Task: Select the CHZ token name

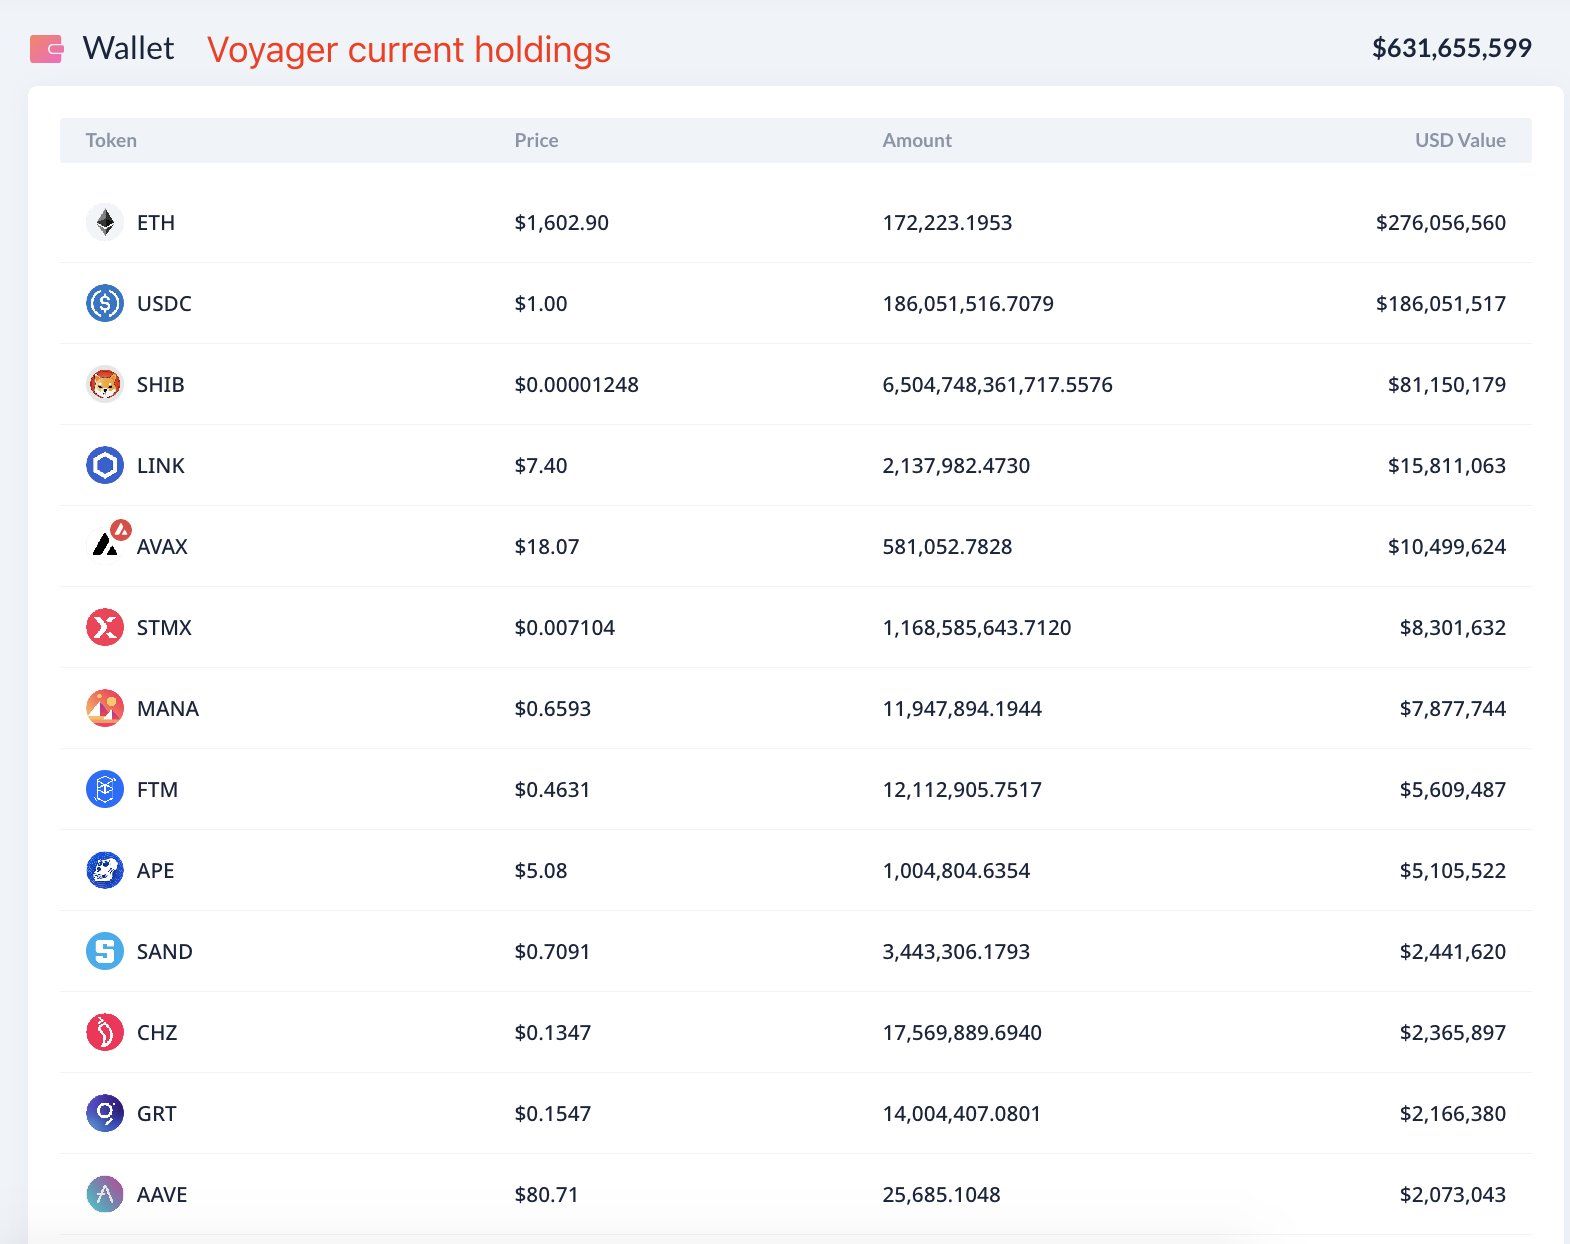Action: 157,1032
